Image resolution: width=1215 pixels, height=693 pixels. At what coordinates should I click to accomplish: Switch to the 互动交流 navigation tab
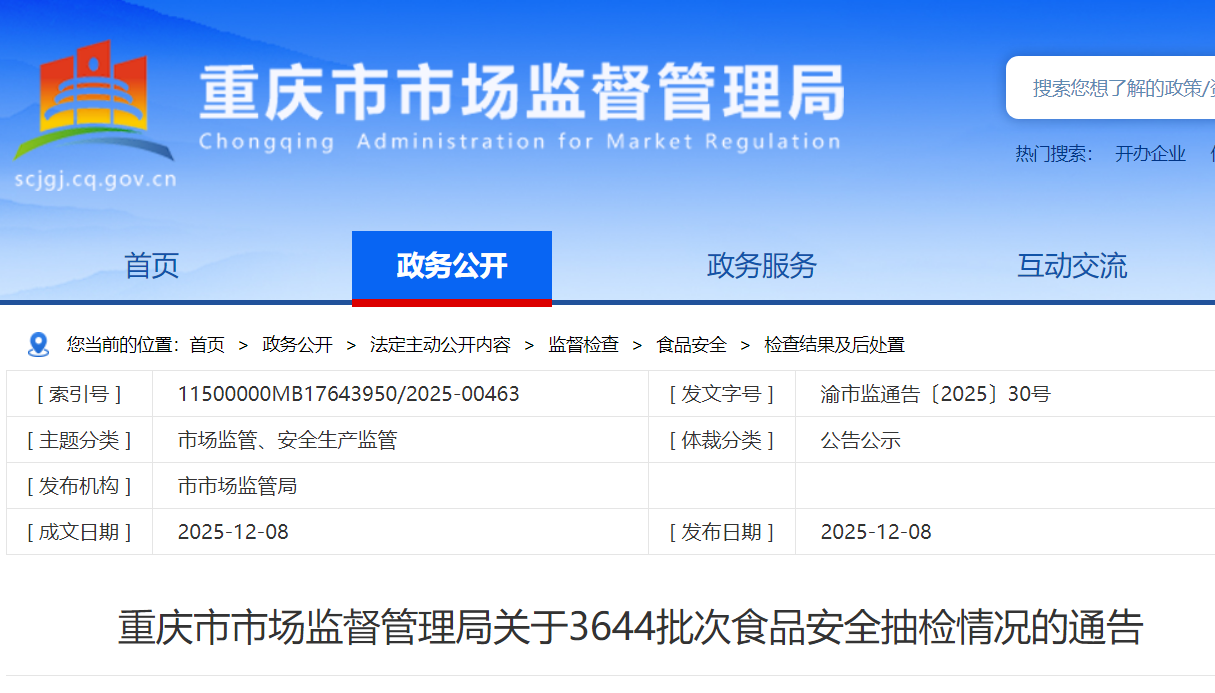[1071, 266]
